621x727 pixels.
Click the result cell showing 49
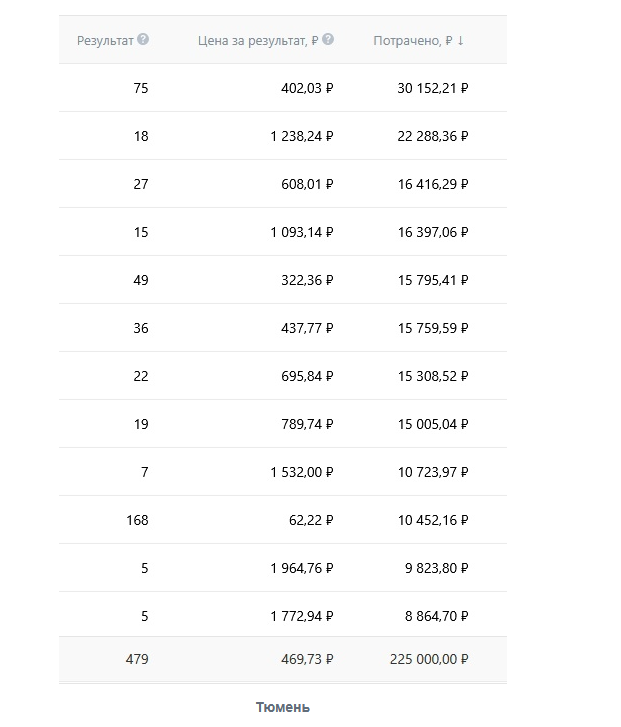coord(140,280)
